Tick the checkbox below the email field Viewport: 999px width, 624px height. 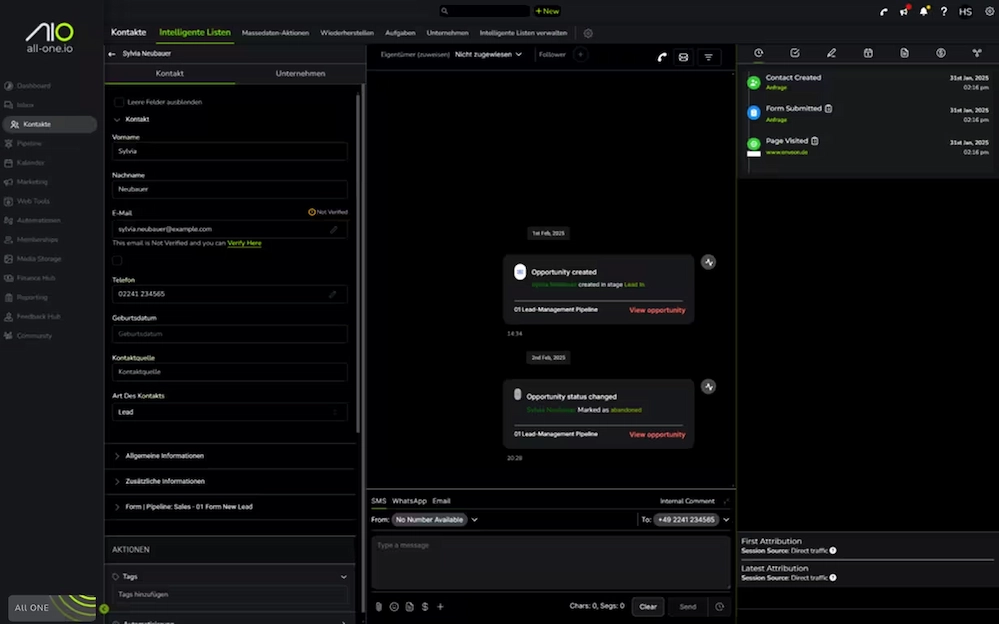tap(117, 260)
